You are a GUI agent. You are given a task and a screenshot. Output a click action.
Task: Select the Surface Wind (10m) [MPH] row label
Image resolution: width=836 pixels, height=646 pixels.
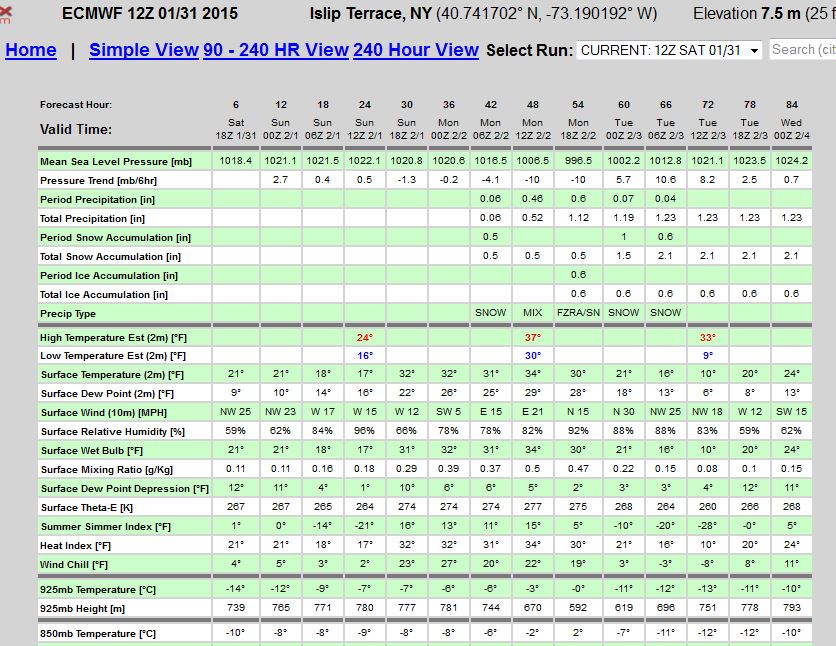tap(103, 413)
